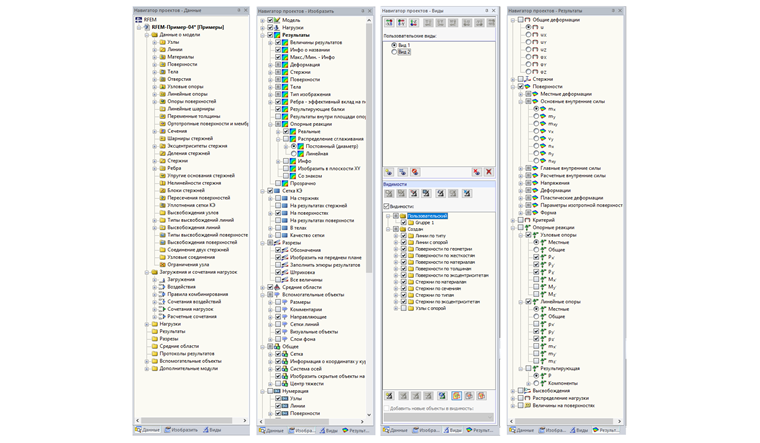Click the Разрезы section icon in Display navigator
This screenshot has width=760, height=443.
click(x=278, y=243)
